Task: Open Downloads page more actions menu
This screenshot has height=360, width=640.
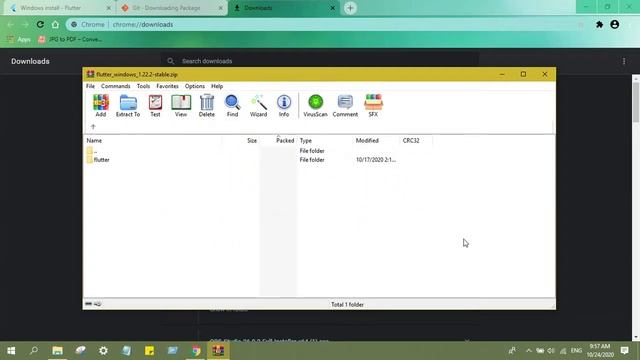Action: (624, 61)
